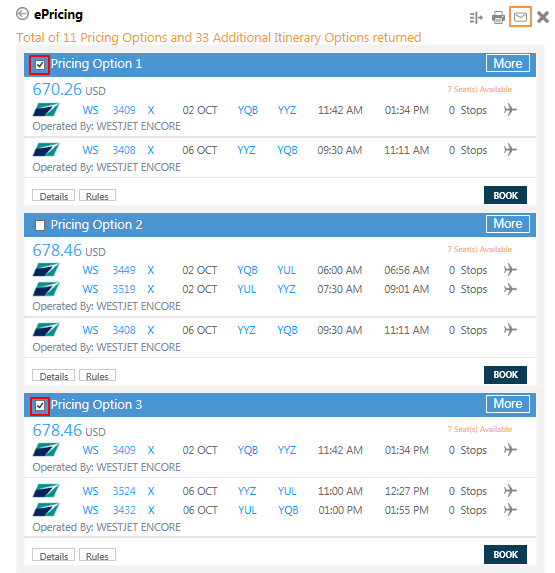The width and height of the screenshot is (555, 573).
Task: Print the ePricing results
Action: click(x=498, y=17)
